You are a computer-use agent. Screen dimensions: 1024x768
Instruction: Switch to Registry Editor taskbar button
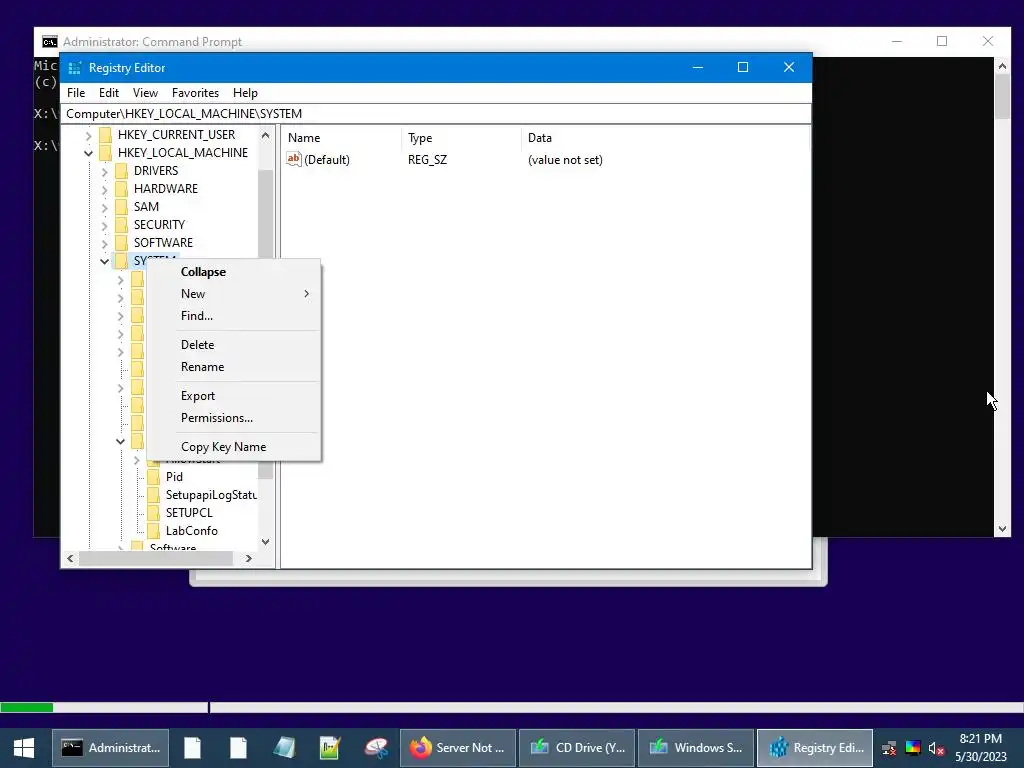pos(815,748)
